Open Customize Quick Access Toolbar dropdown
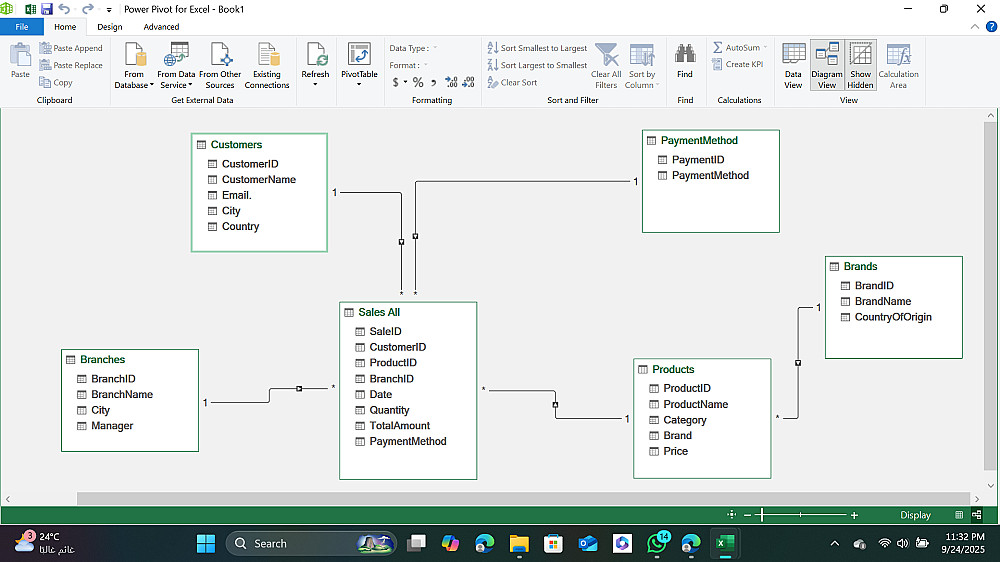 tap(109, 10)
